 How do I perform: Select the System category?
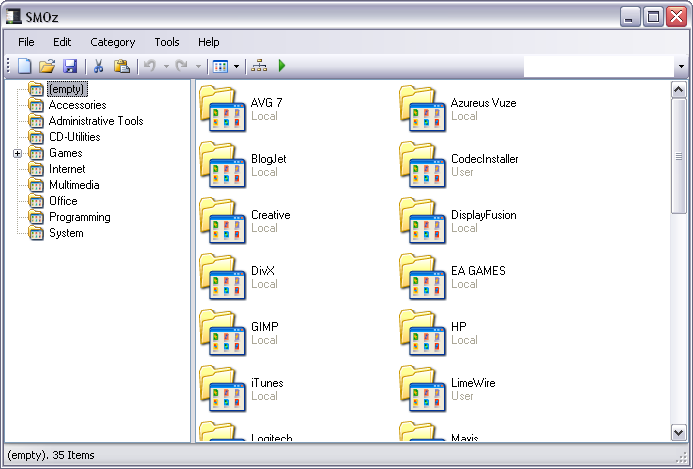pos(66,233)
